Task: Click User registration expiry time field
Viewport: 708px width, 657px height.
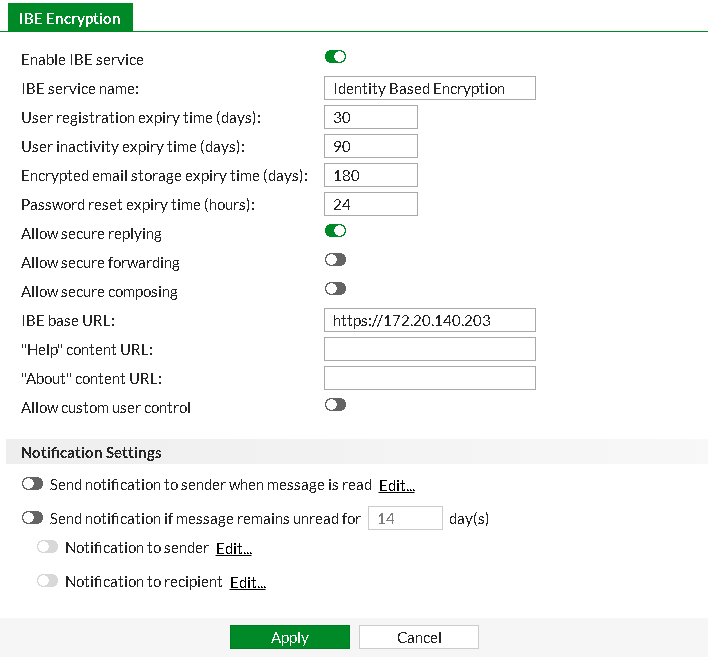Action: click(x=371, y=117)
